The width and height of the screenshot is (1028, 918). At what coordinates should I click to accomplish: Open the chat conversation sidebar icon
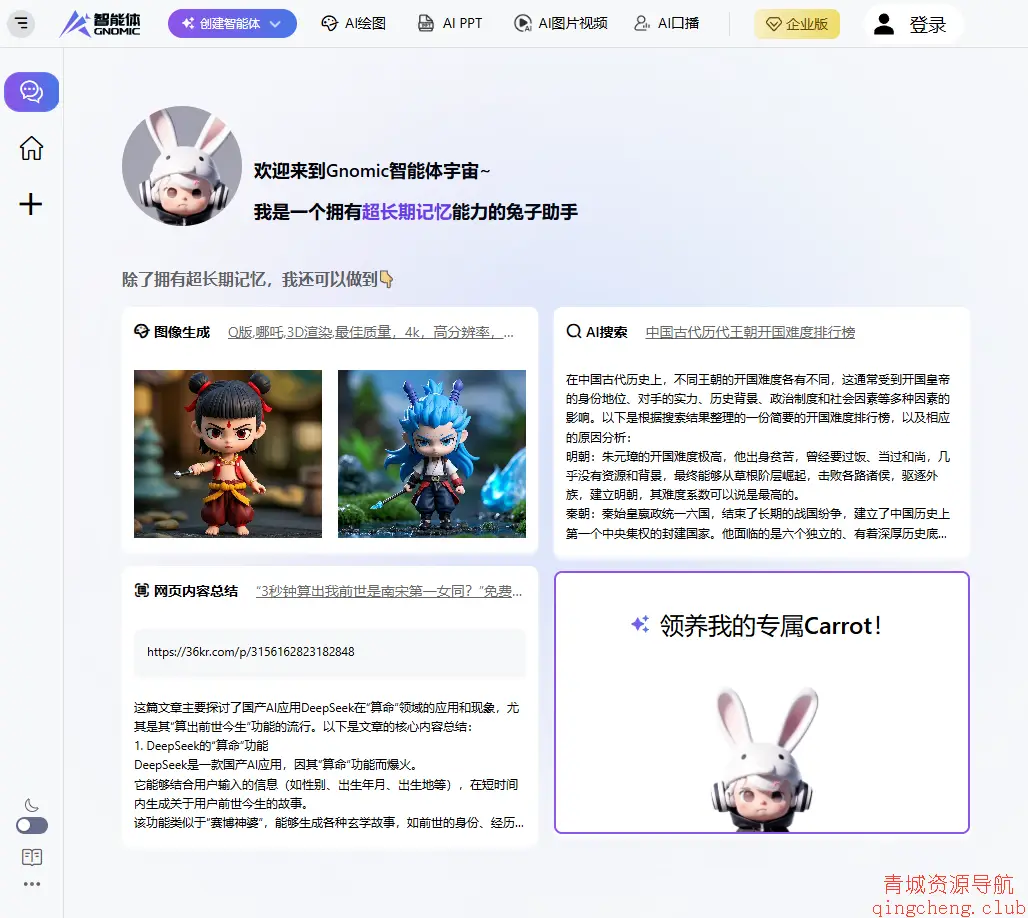(31, 91)
